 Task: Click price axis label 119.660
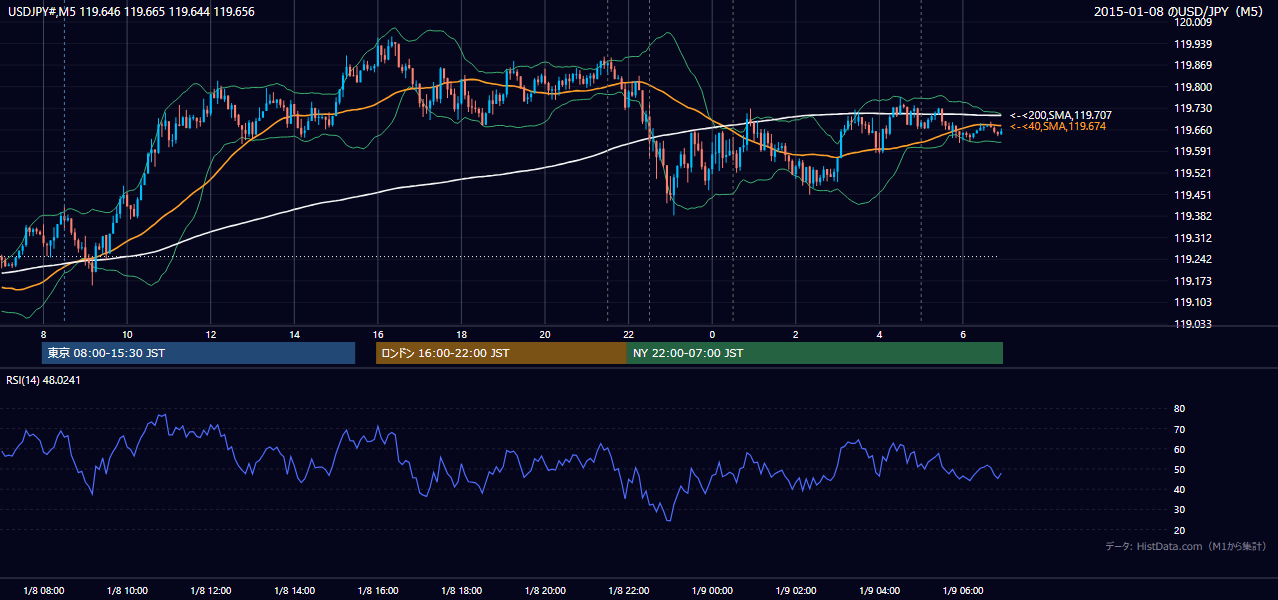(1193, 130)
